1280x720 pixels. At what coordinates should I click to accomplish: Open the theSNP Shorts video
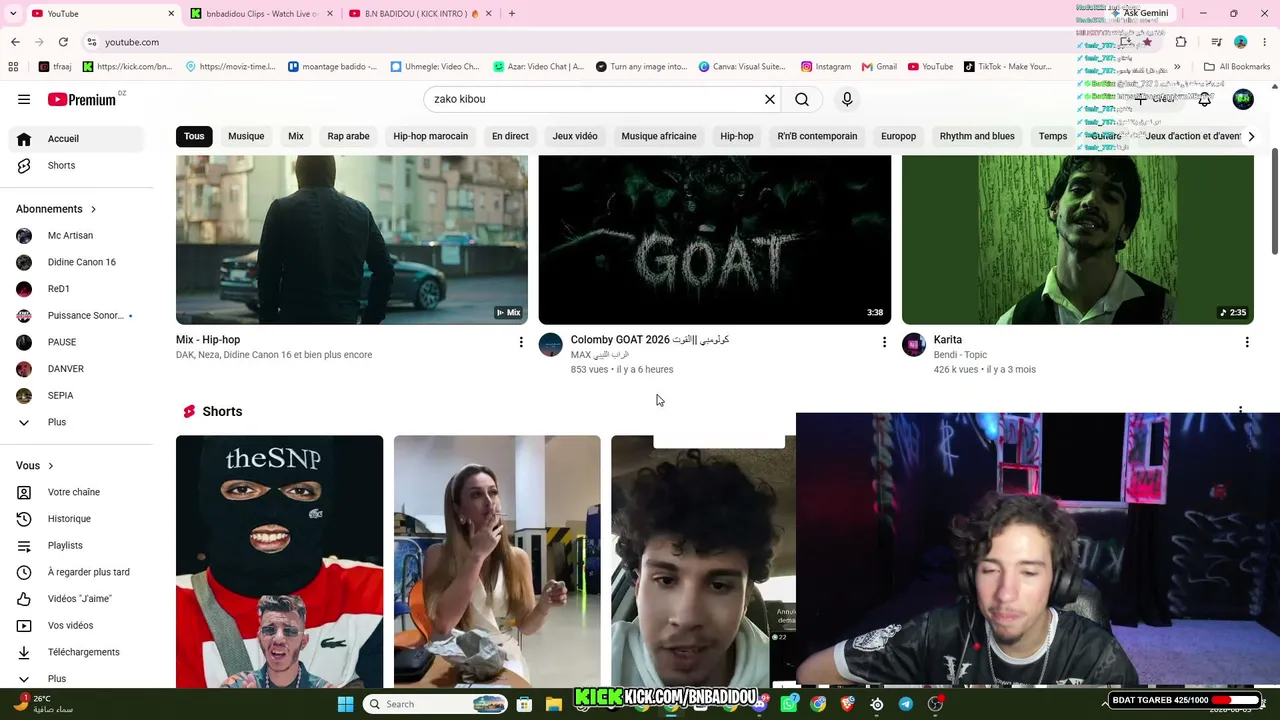click(279, 561)
